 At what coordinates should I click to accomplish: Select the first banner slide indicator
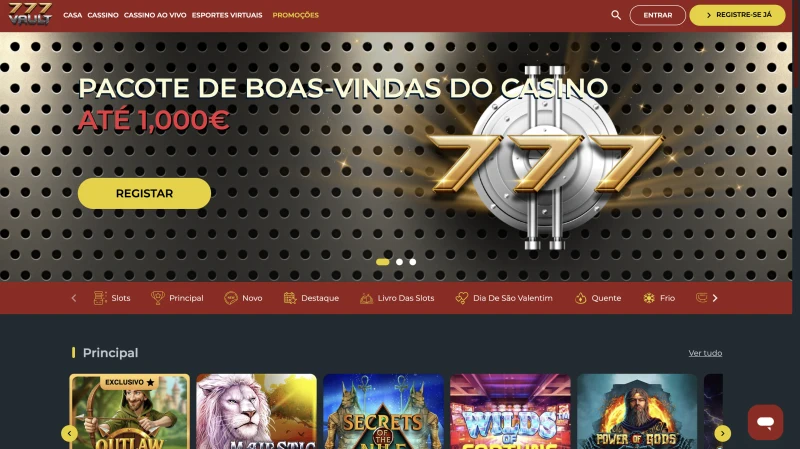(383, 262)
